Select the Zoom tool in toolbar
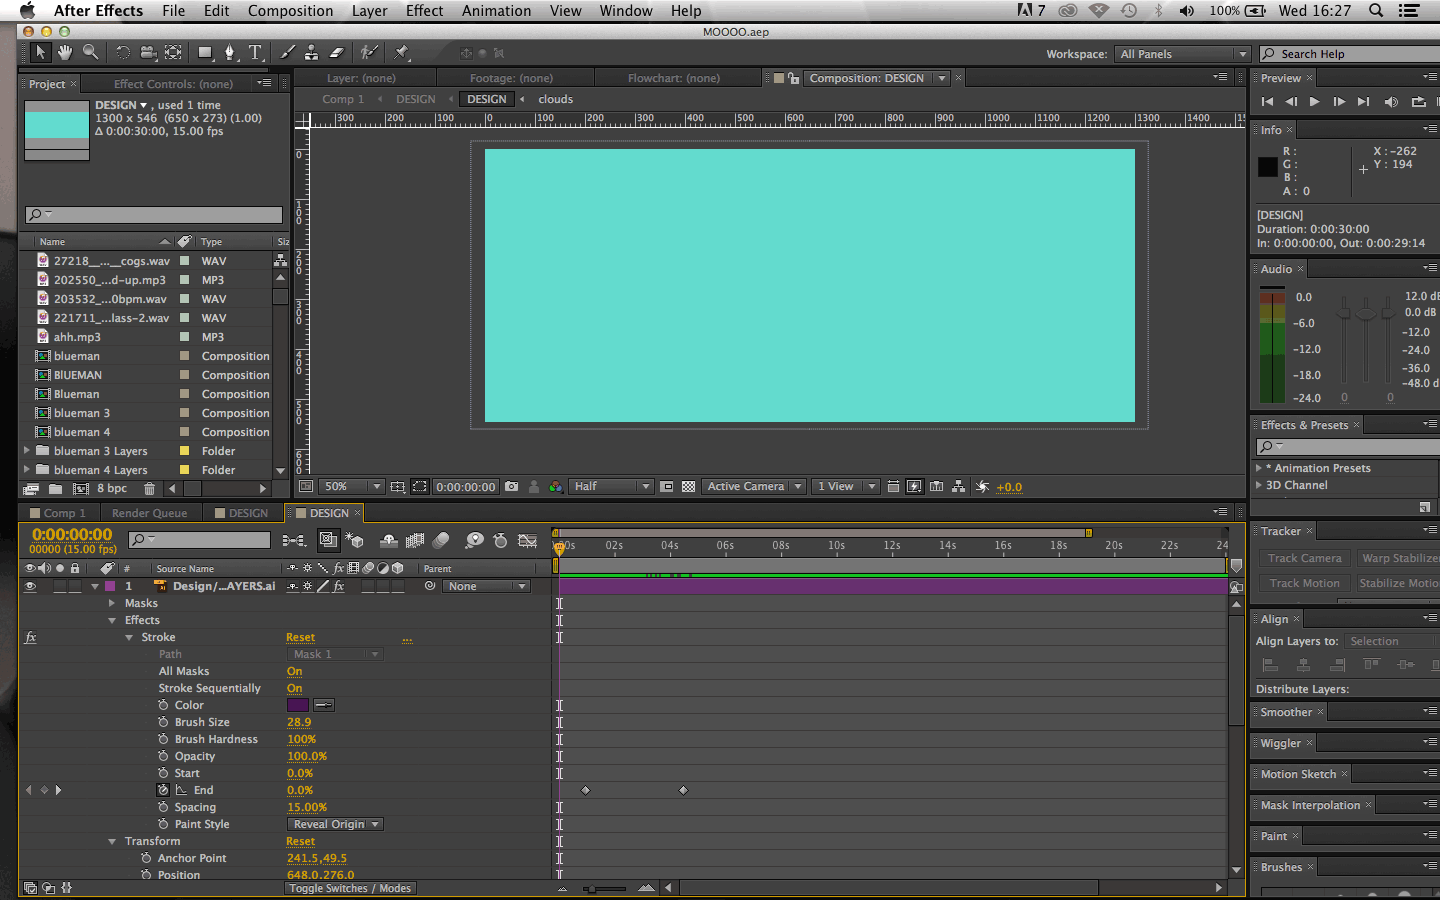Screen dimensions: 1440x900 (91, 52)
